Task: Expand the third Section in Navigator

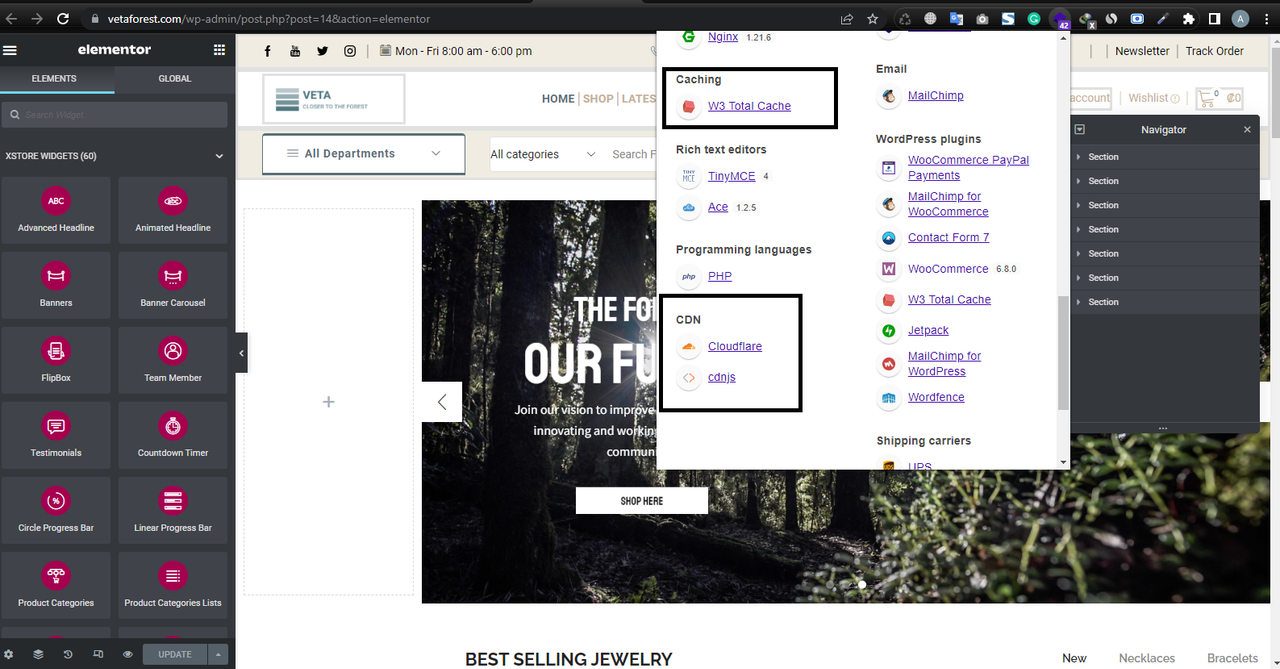Action: [1079, 205]
